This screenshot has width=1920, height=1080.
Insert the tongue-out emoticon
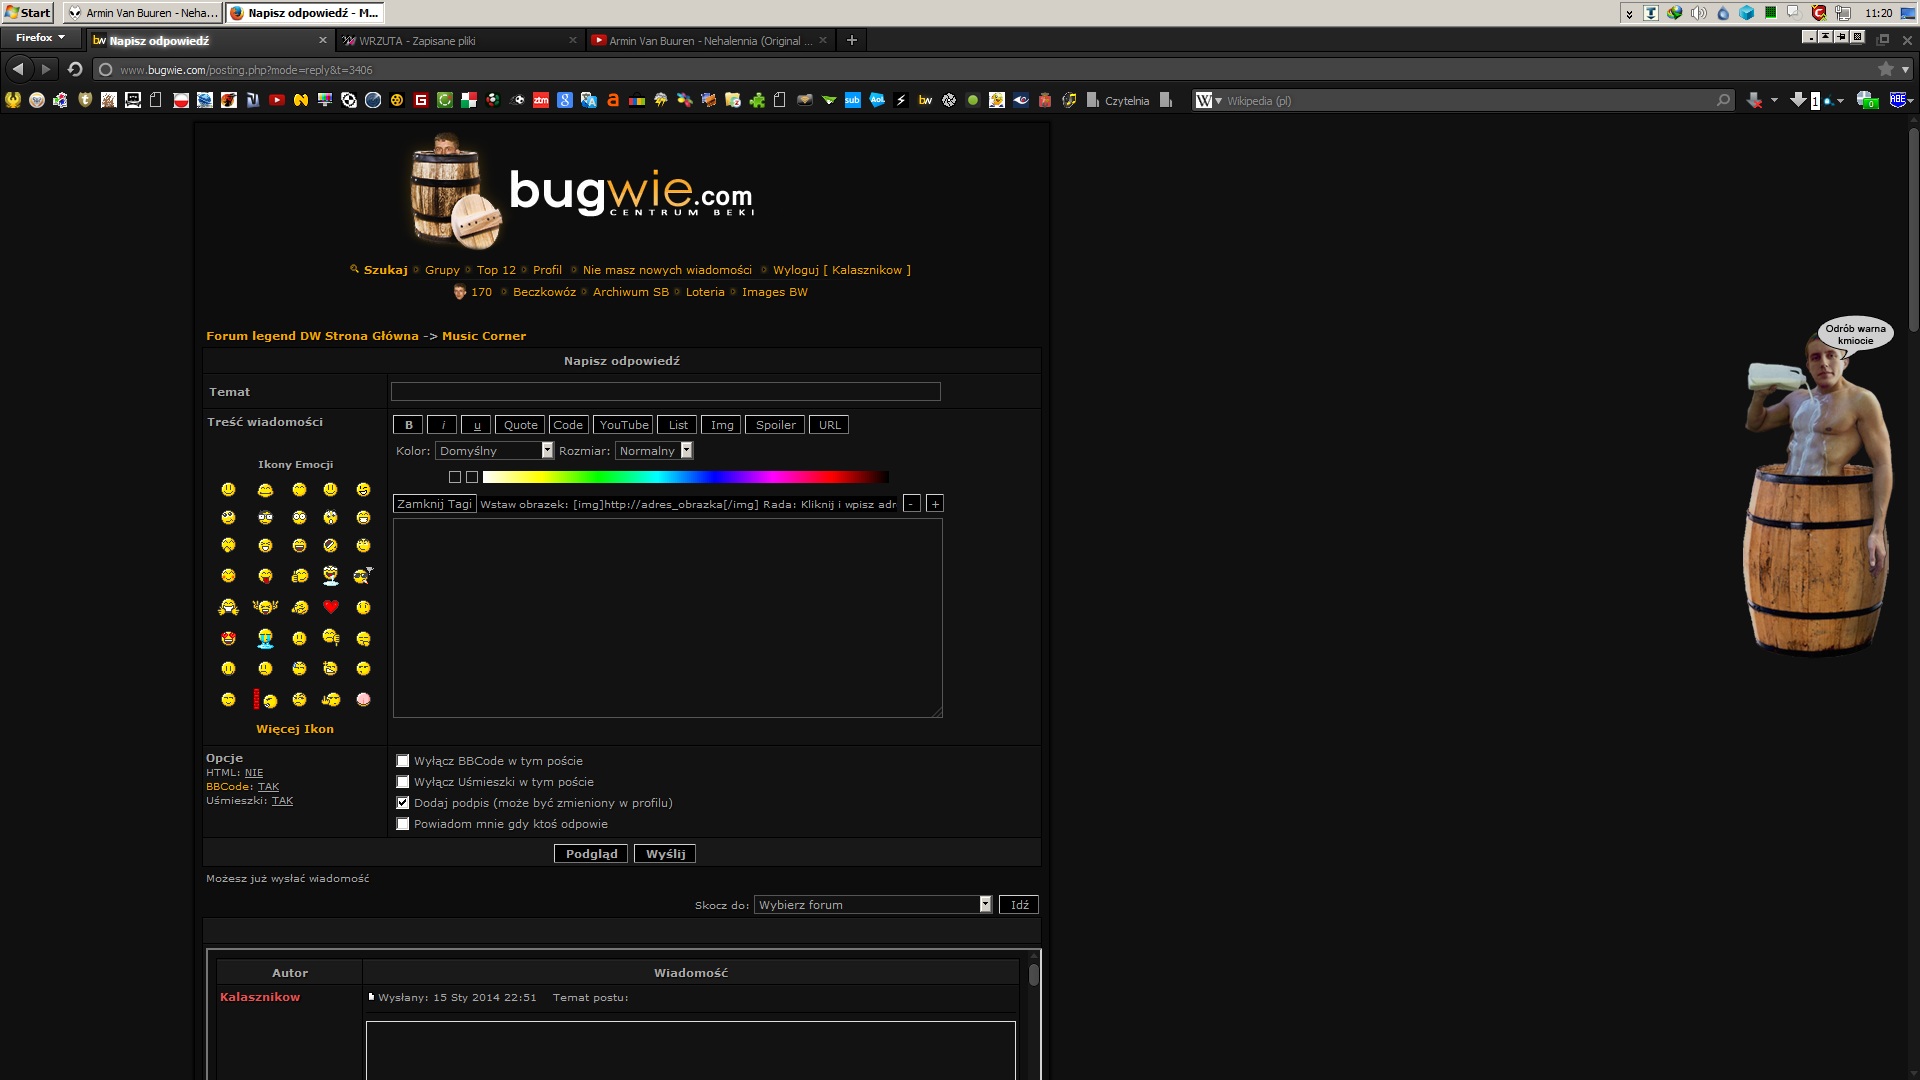(265, 576)
